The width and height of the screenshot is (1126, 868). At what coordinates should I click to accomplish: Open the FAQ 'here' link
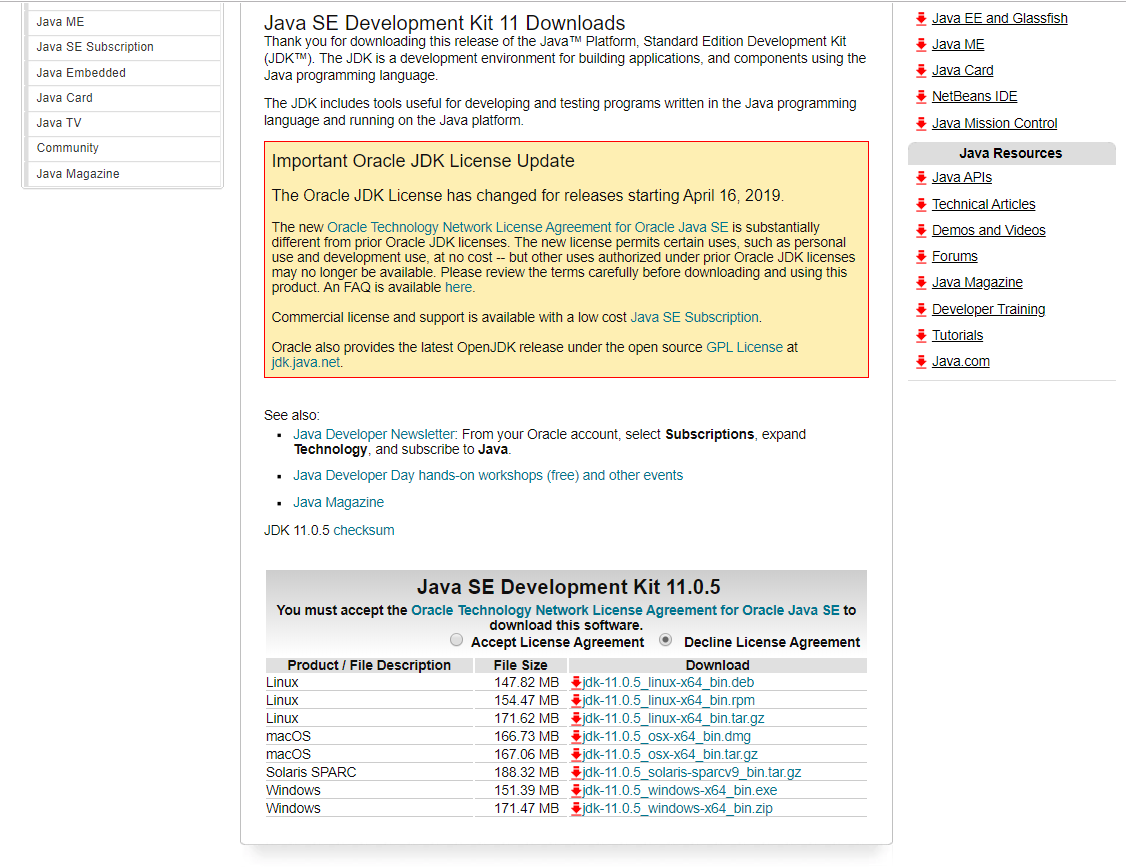(x=458, y=287)
